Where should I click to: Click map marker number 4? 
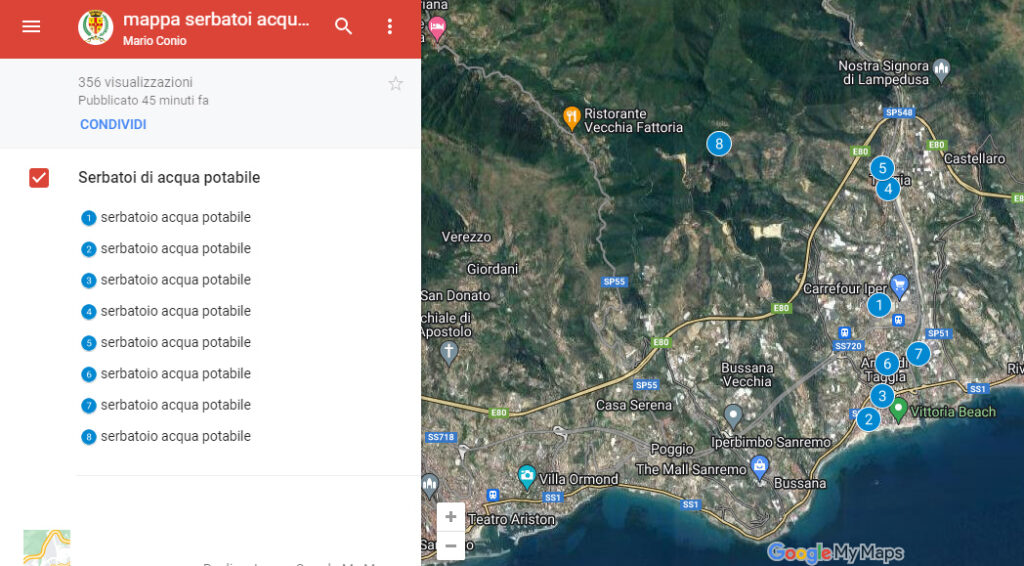pos(888,189)
